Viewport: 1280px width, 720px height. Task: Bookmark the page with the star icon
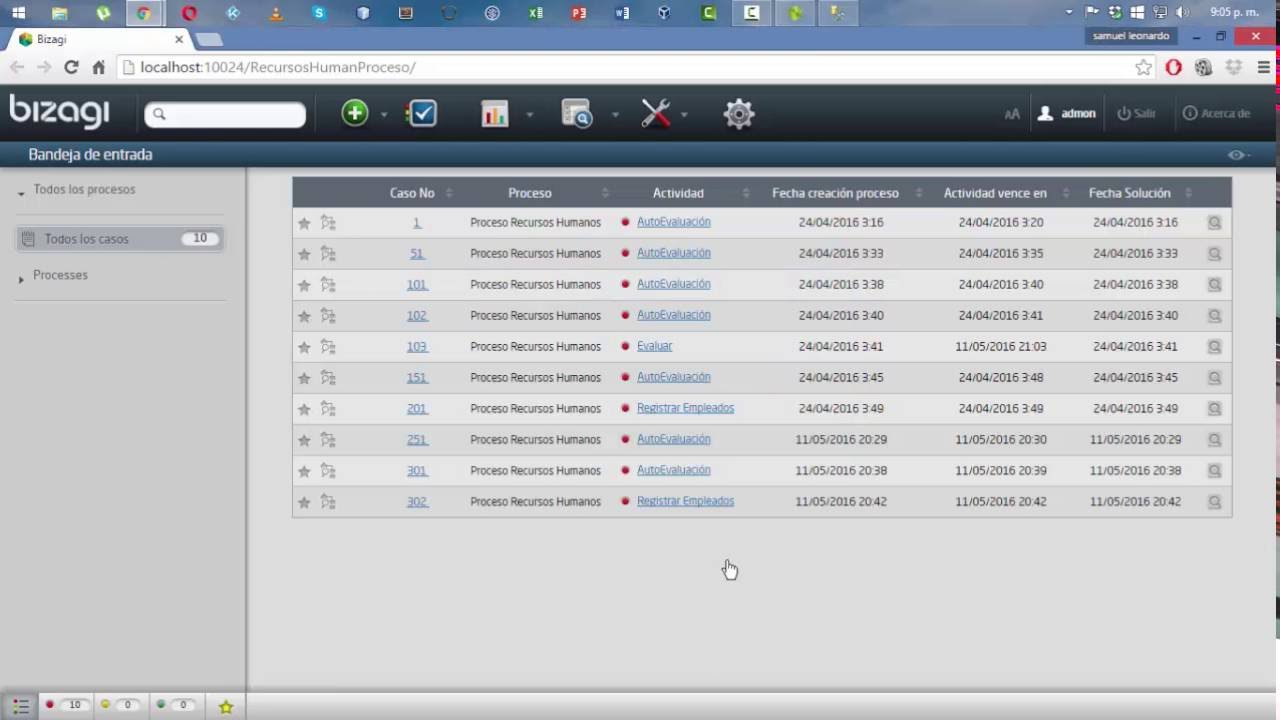click(1143, 67)
